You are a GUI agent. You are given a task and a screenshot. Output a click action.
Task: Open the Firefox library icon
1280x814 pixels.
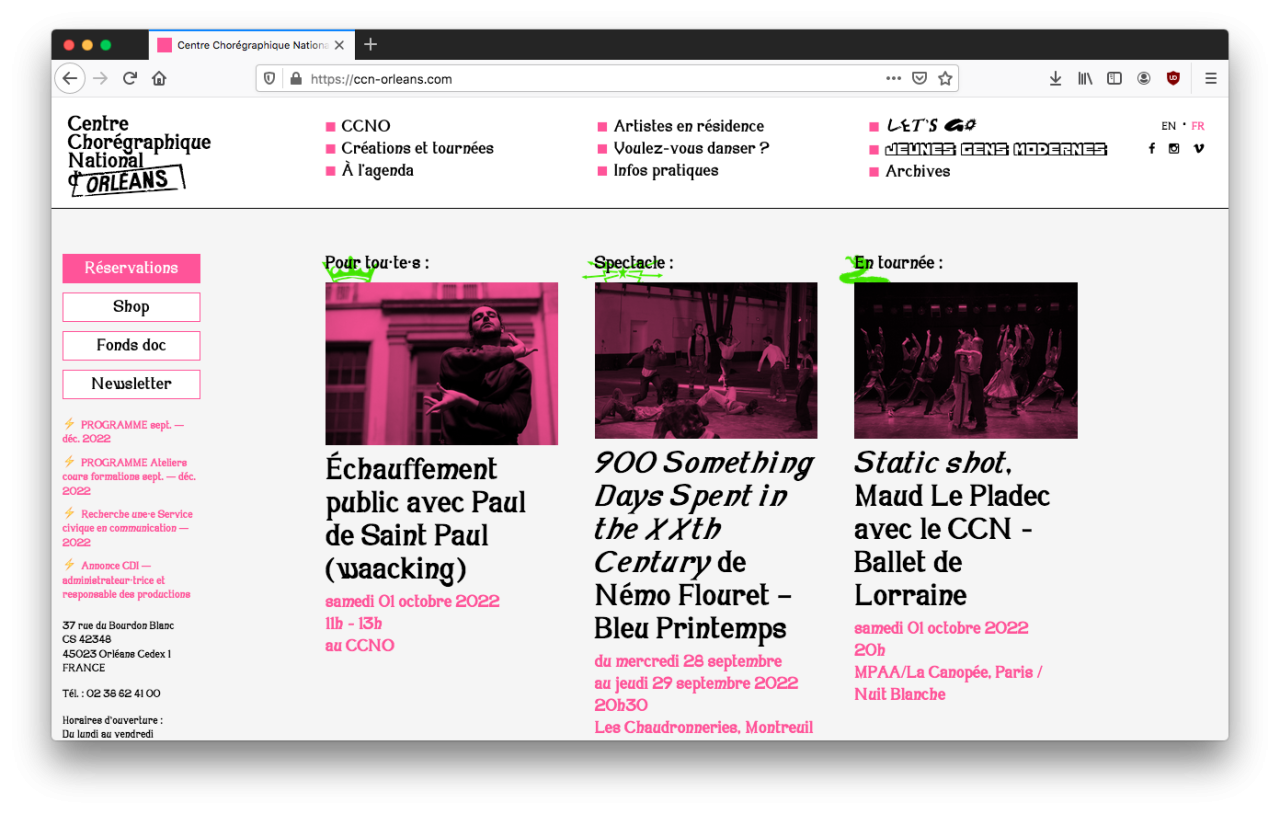[x=1084, y=78]
